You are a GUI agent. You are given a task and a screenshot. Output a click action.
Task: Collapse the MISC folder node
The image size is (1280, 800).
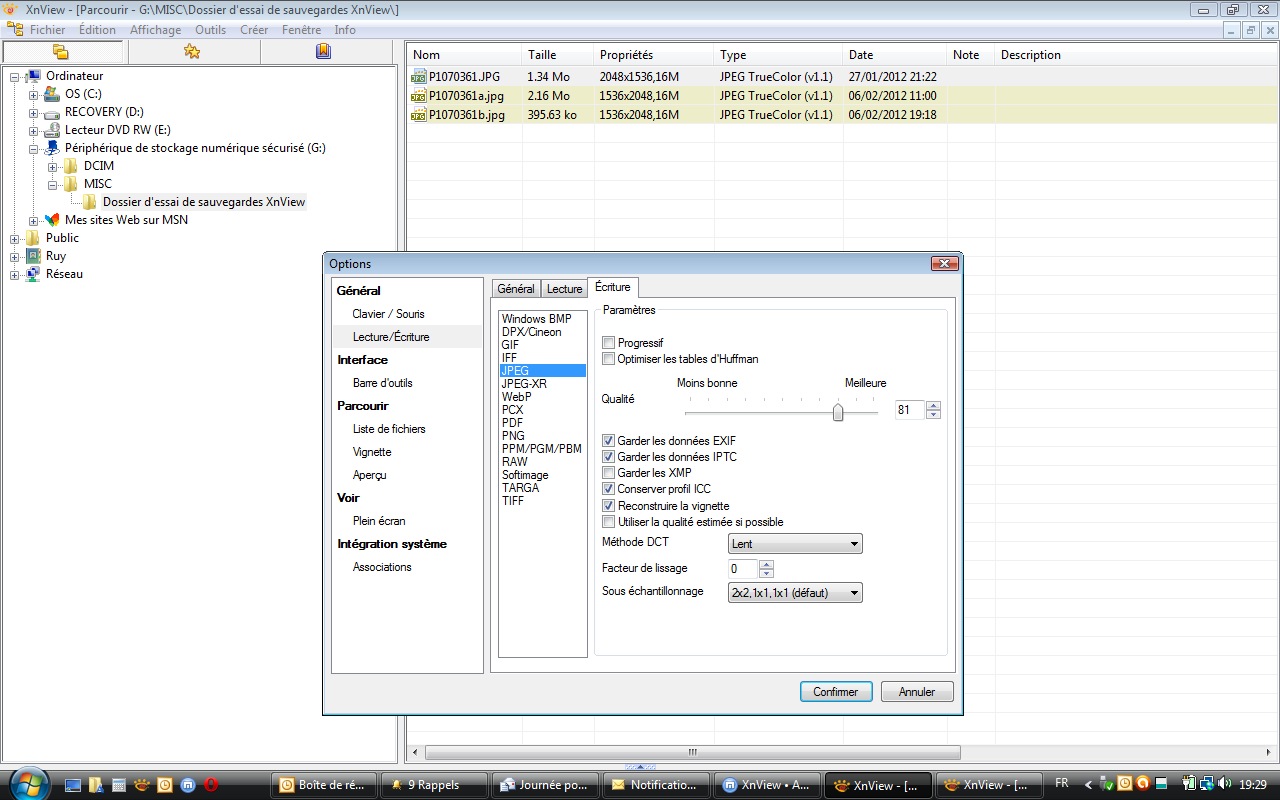(x=52, y=184)
